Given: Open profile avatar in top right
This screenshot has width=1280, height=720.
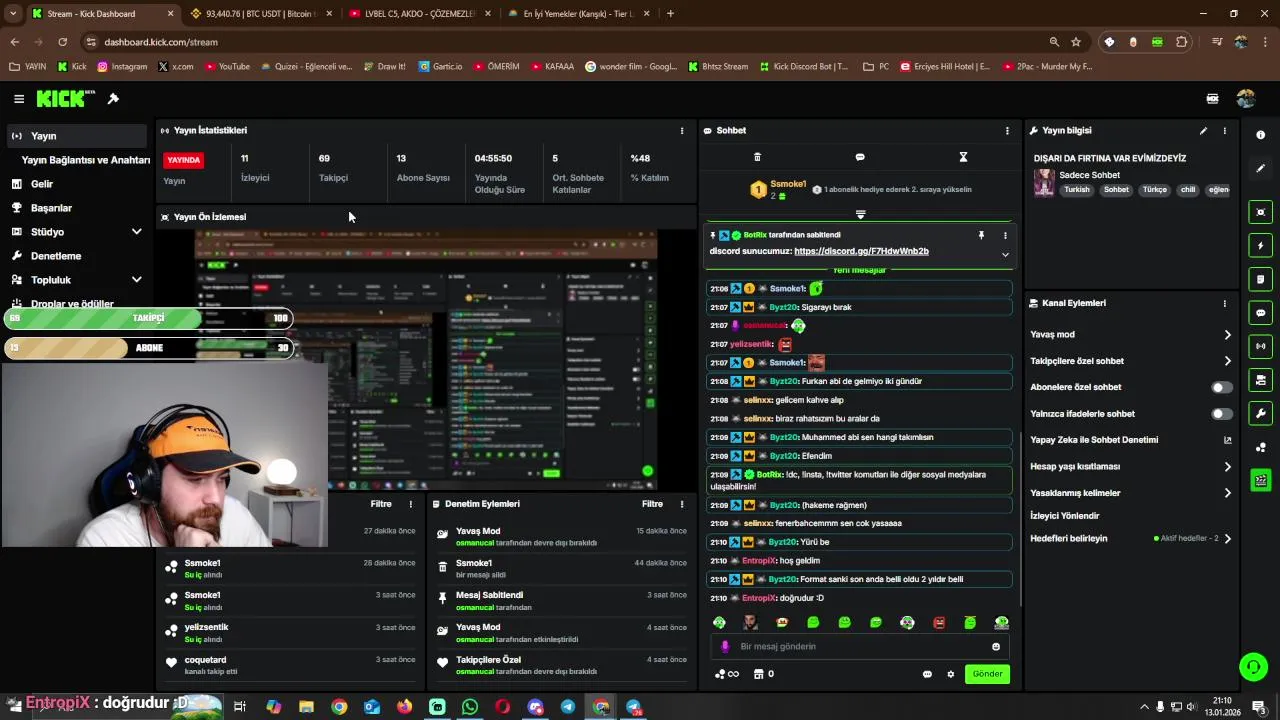Looking at the screenshot, I should (1245, 99).
